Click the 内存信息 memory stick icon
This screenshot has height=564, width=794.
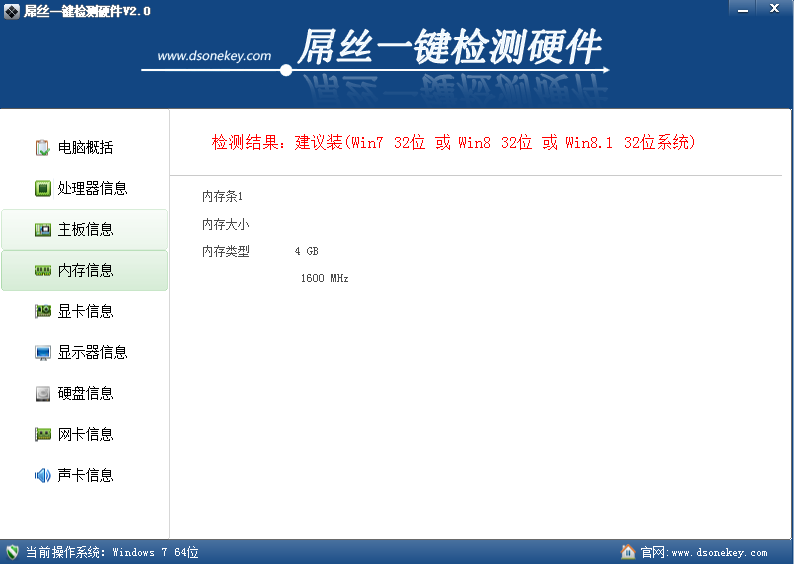click(43, 271)
